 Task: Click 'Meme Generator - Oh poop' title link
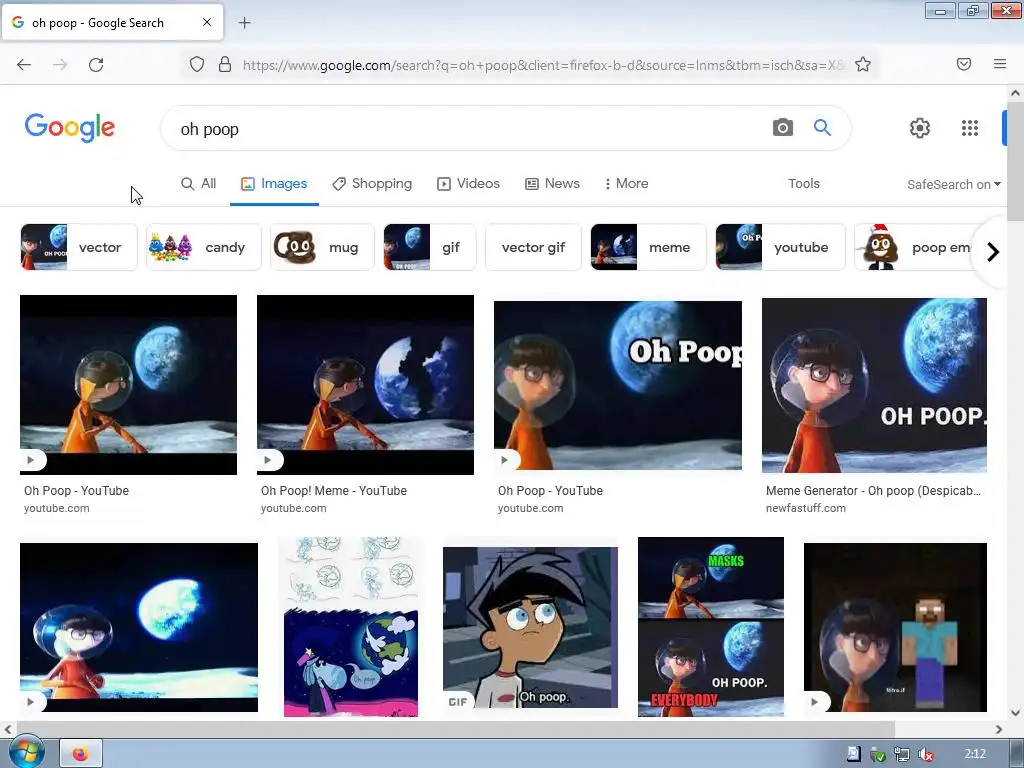pos(873,490)
